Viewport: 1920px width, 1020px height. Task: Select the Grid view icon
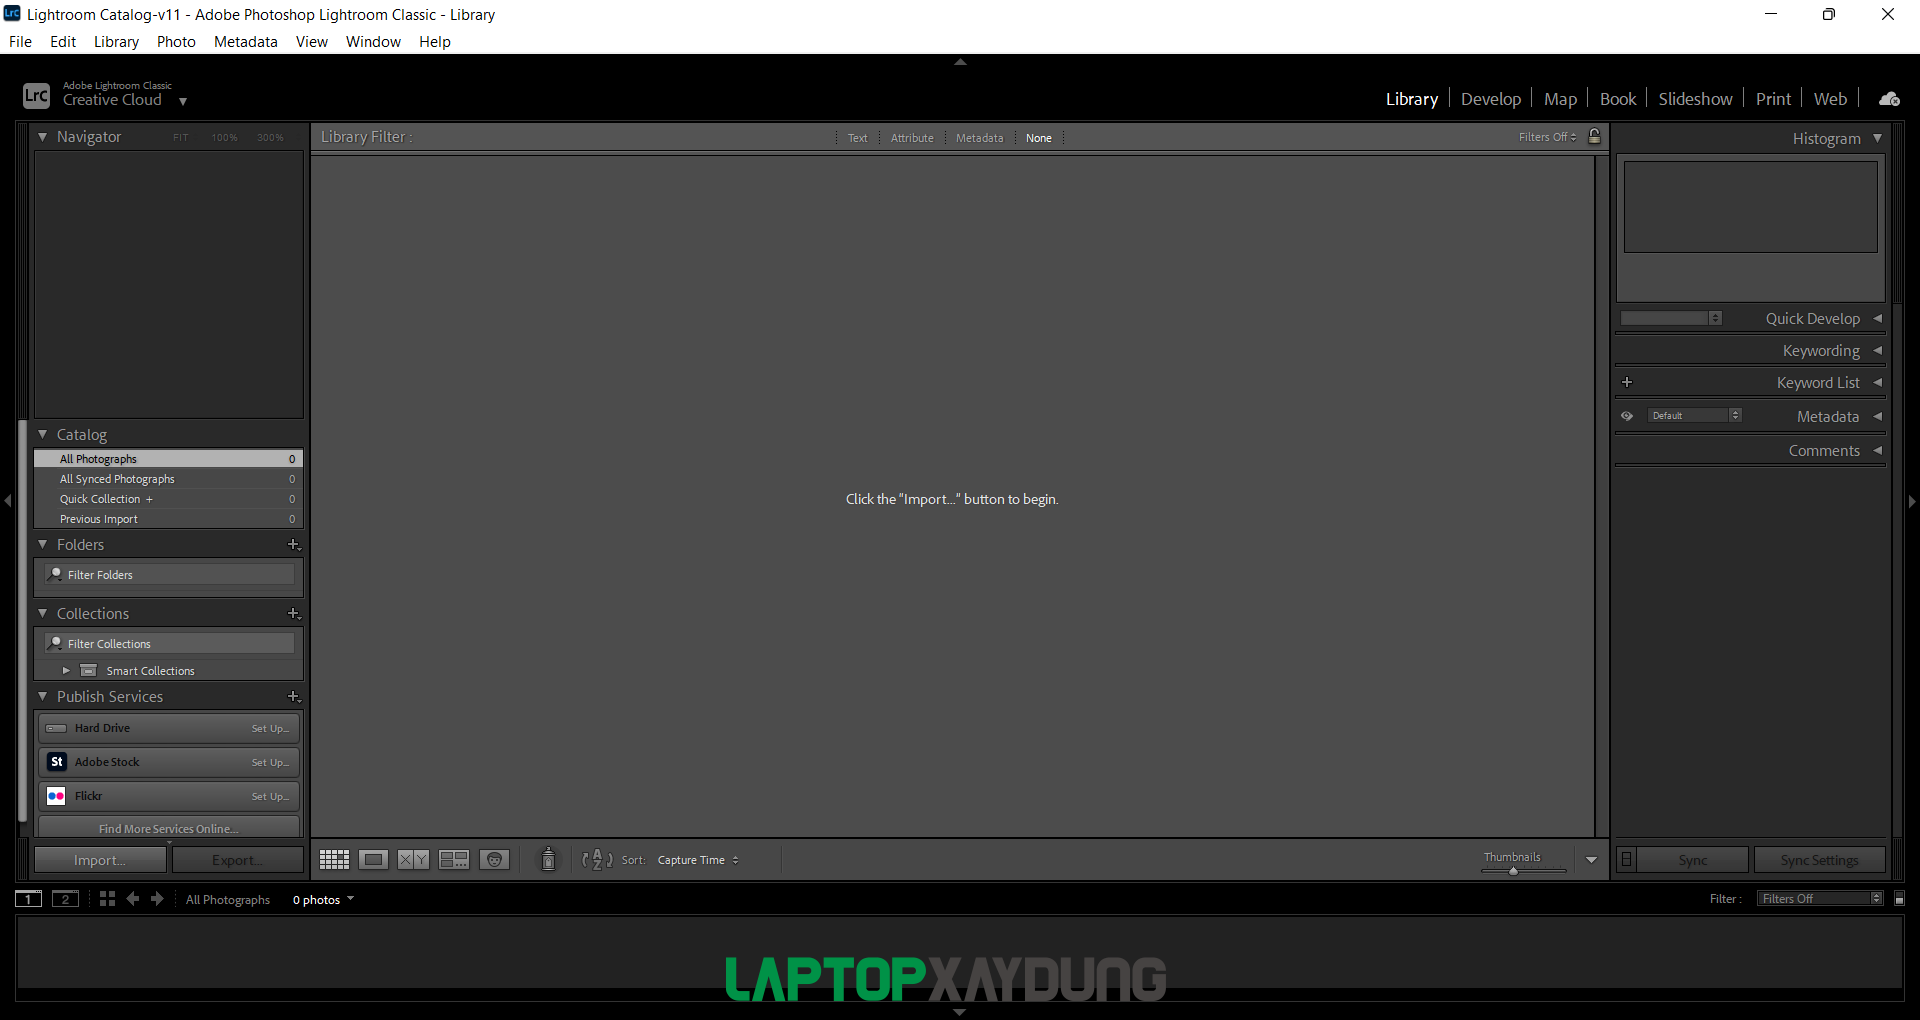[333, 859]
